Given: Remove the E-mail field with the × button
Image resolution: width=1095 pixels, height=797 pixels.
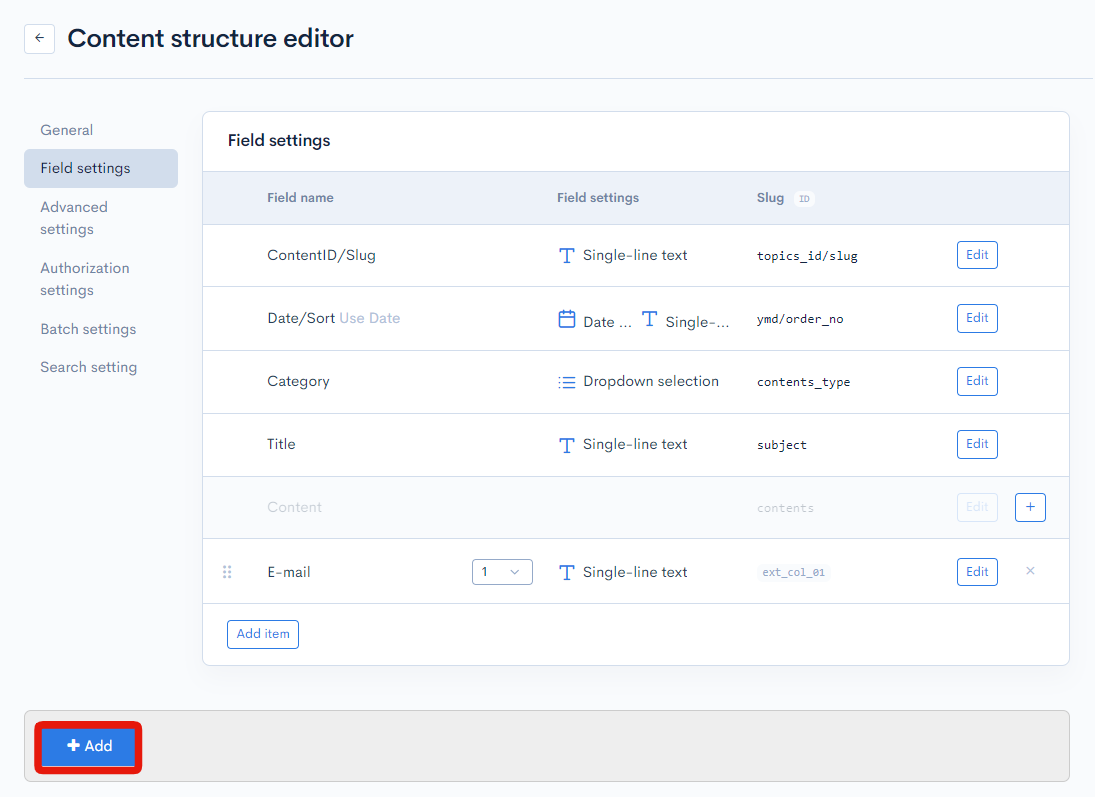Looking at the screenshot, I should click(1030, 571).
